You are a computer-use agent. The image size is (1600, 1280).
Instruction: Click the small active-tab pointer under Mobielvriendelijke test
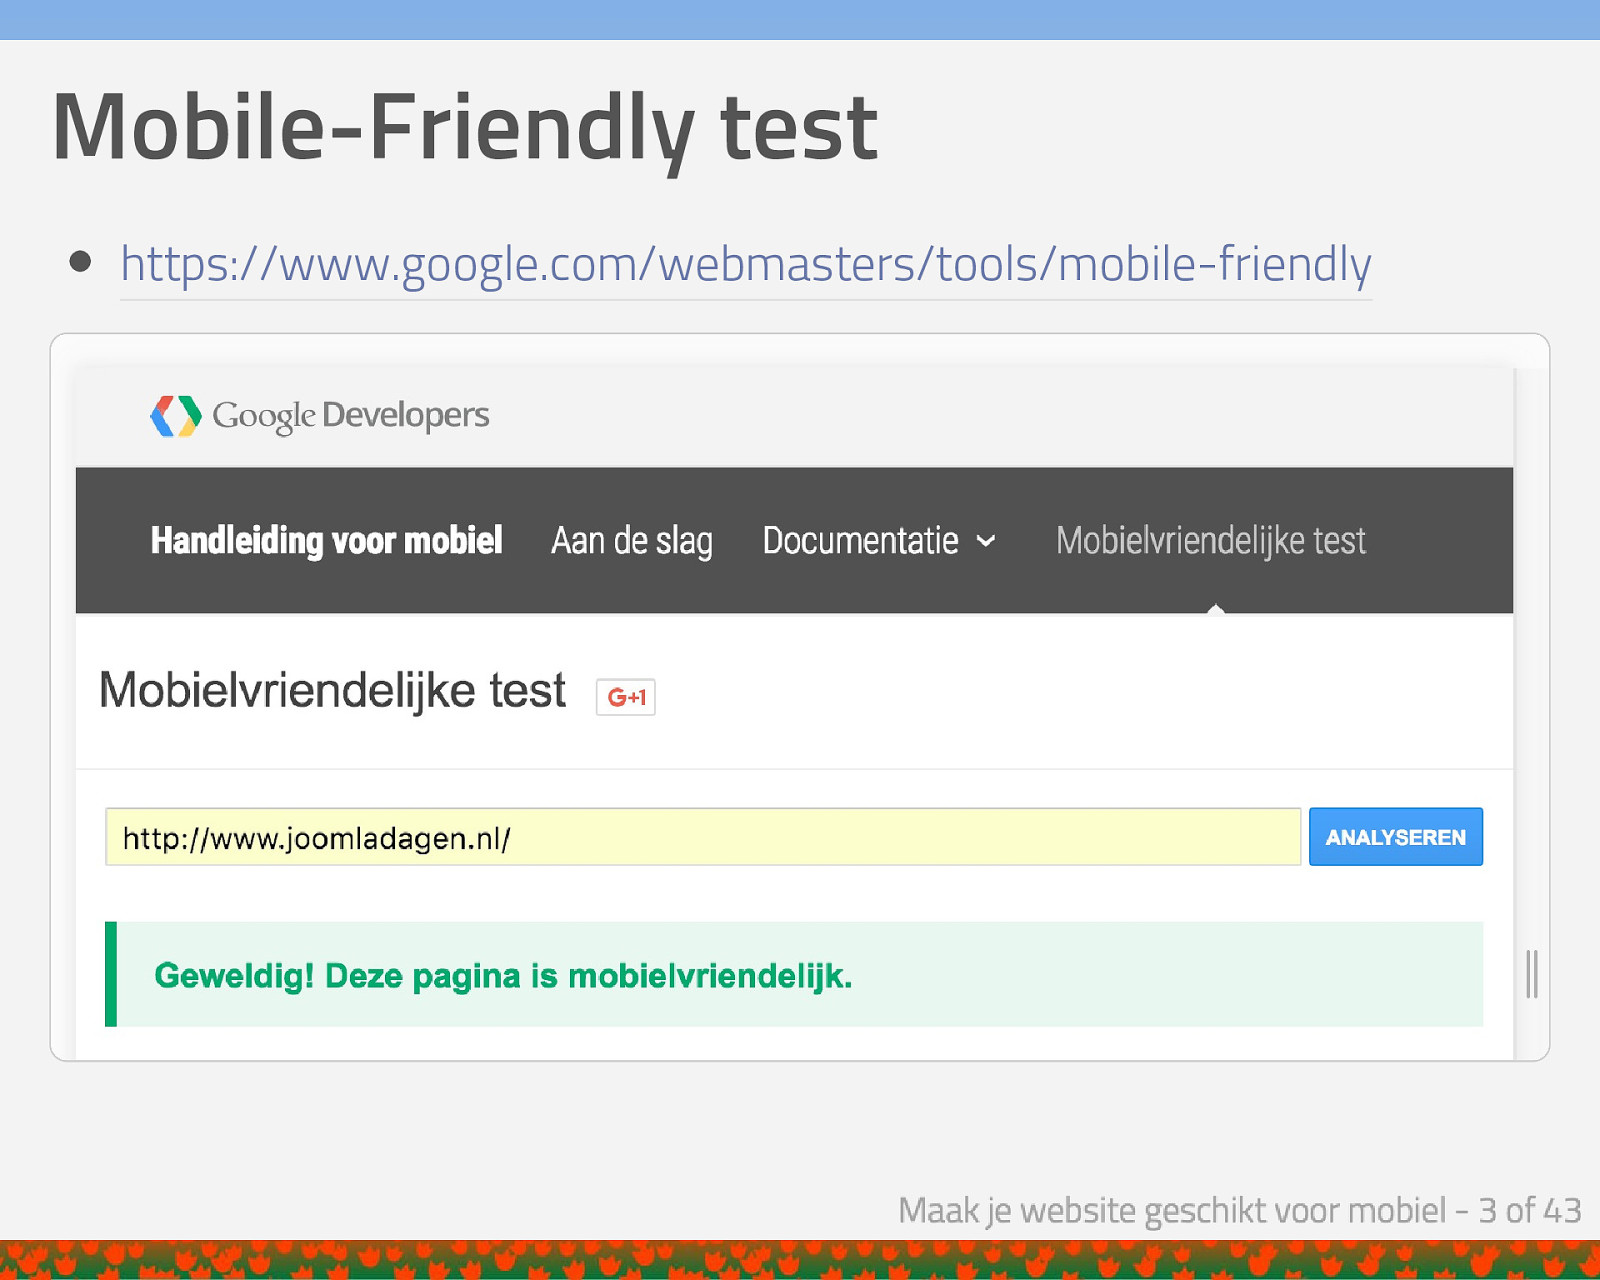1216,608
